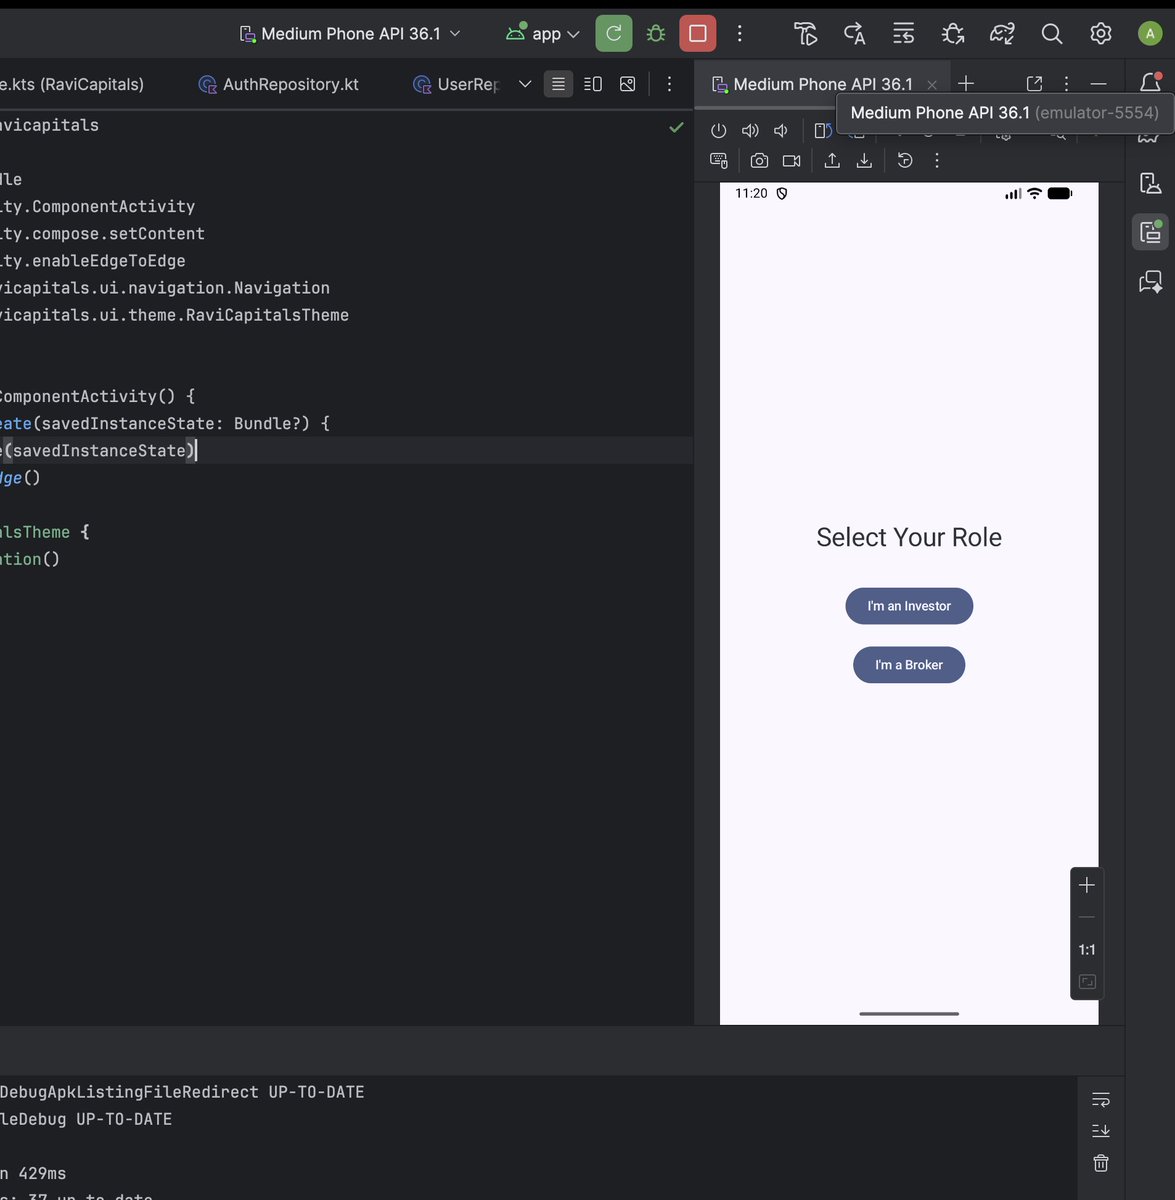
Task: Open app run configuration dropdown
Action: 542,34
